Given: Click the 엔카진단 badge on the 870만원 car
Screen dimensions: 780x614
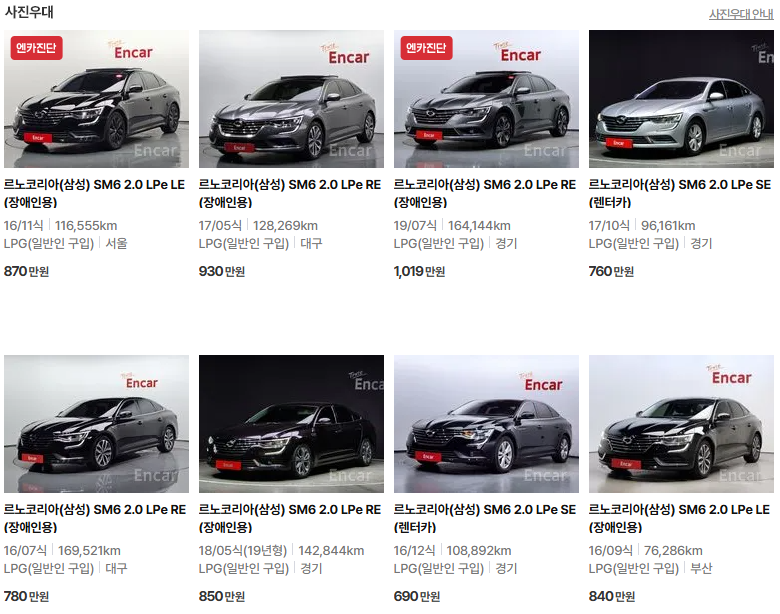Looking at the screenshot, I should [x=36, y=48].
